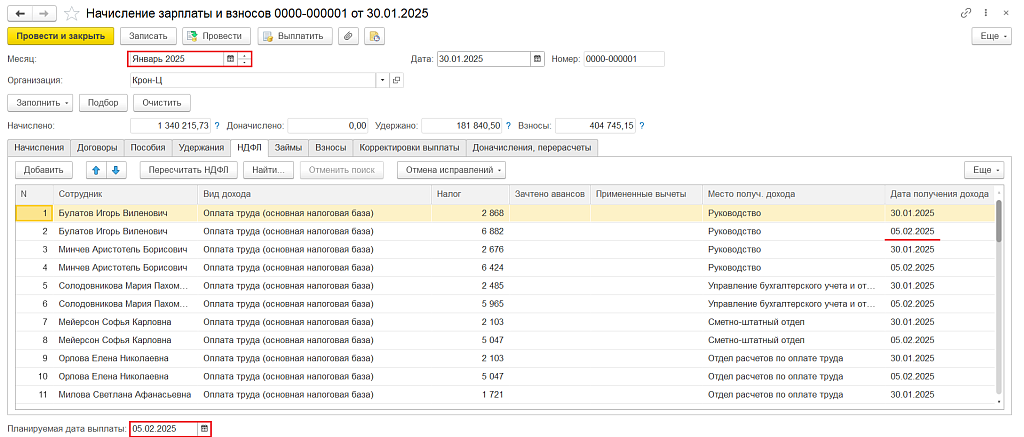Open calendar picker in Месяц field
Viewport: 1024px width, 437px height.
pos(230,59)
